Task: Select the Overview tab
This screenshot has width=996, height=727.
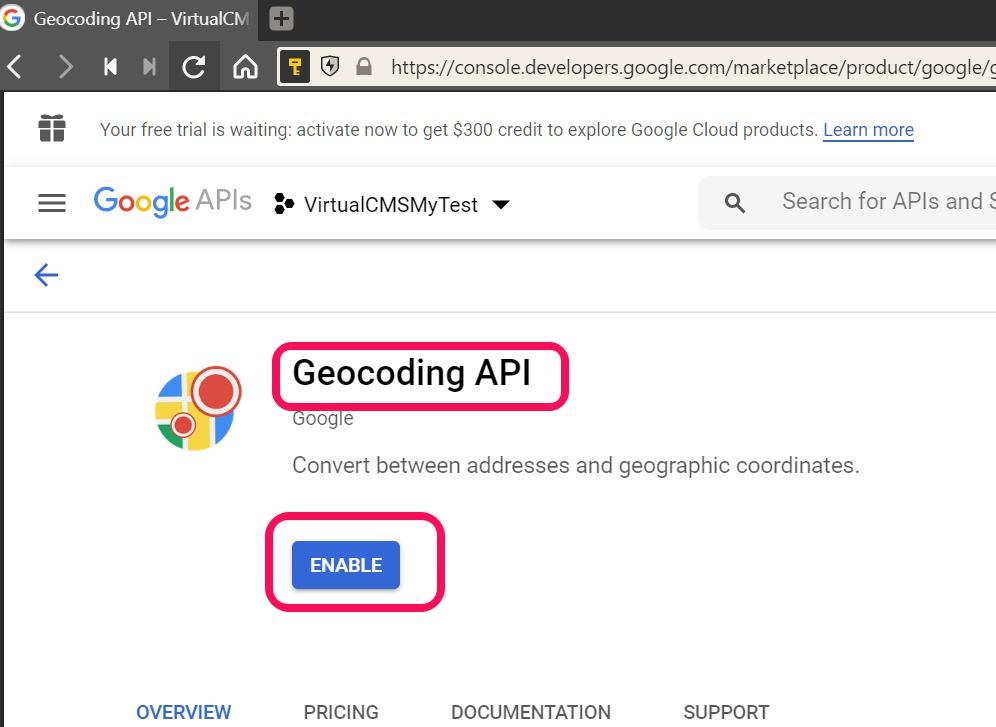Action: pyautogui.click(x=183, y=712)
